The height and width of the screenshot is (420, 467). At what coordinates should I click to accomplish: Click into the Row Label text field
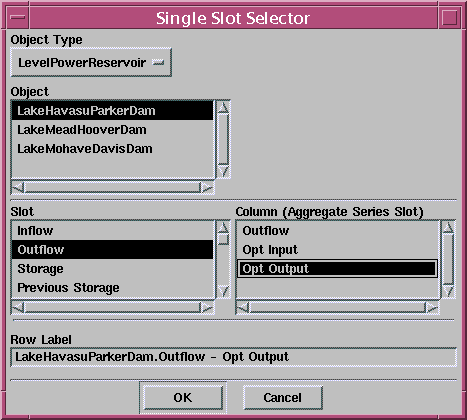[x=233, y=357]
